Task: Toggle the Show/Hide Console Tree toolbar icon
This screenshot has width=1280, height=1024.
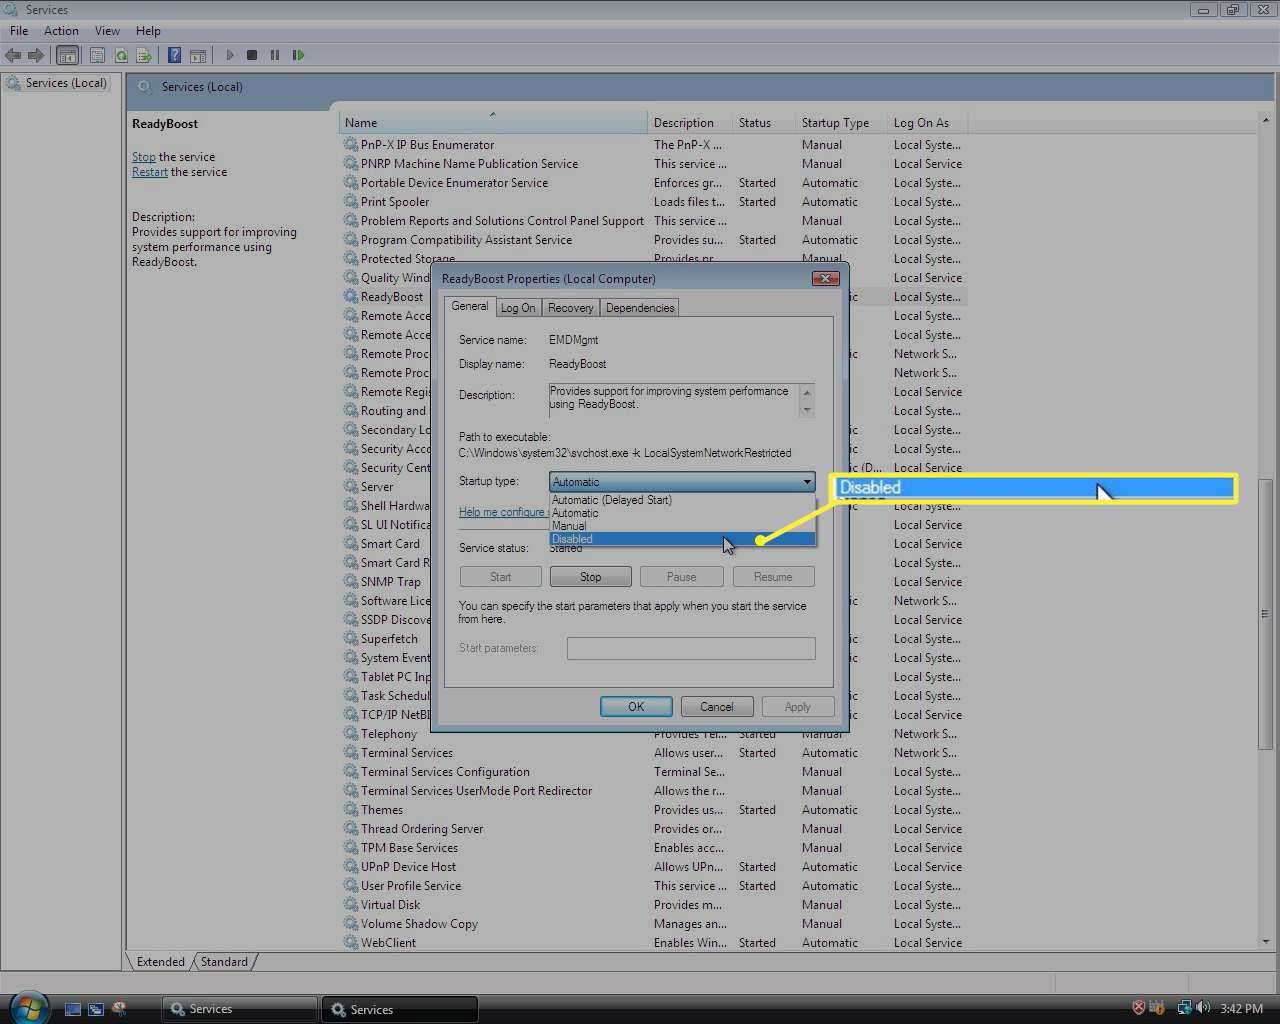Action: (68, 55)
